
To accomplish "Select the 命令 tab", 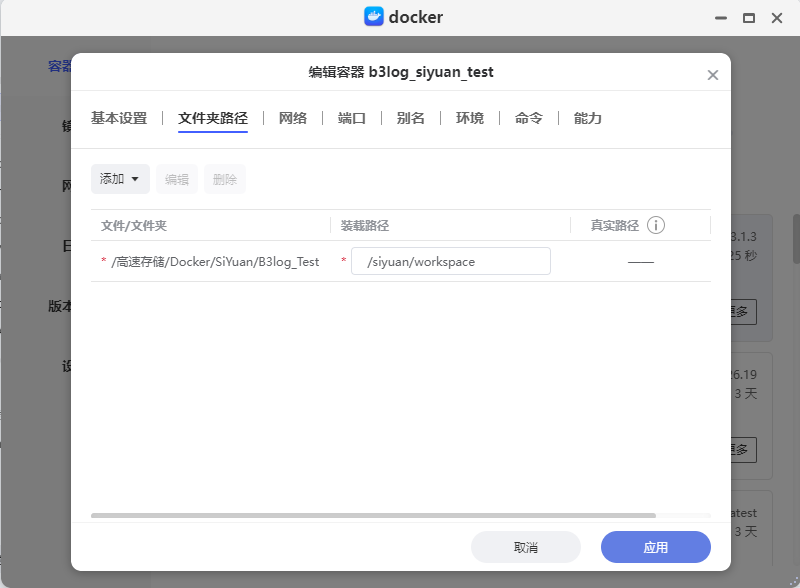I will (x=529, y=118).
